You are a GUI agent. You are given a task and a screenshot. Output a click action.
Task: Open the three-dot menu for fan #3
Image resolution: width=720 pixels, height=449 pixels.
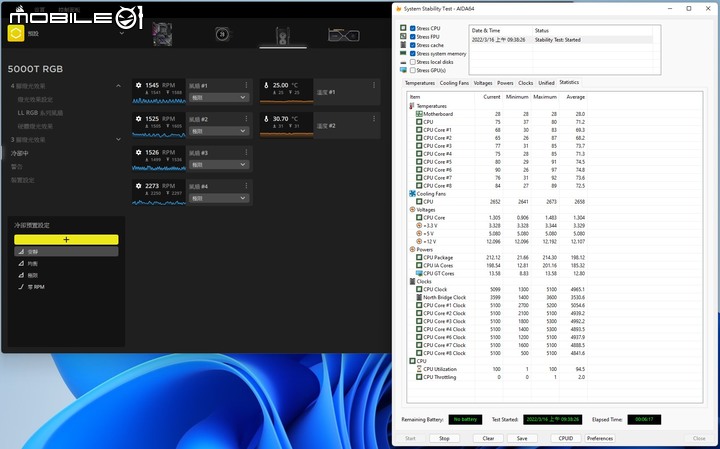[x=247, y=152]
